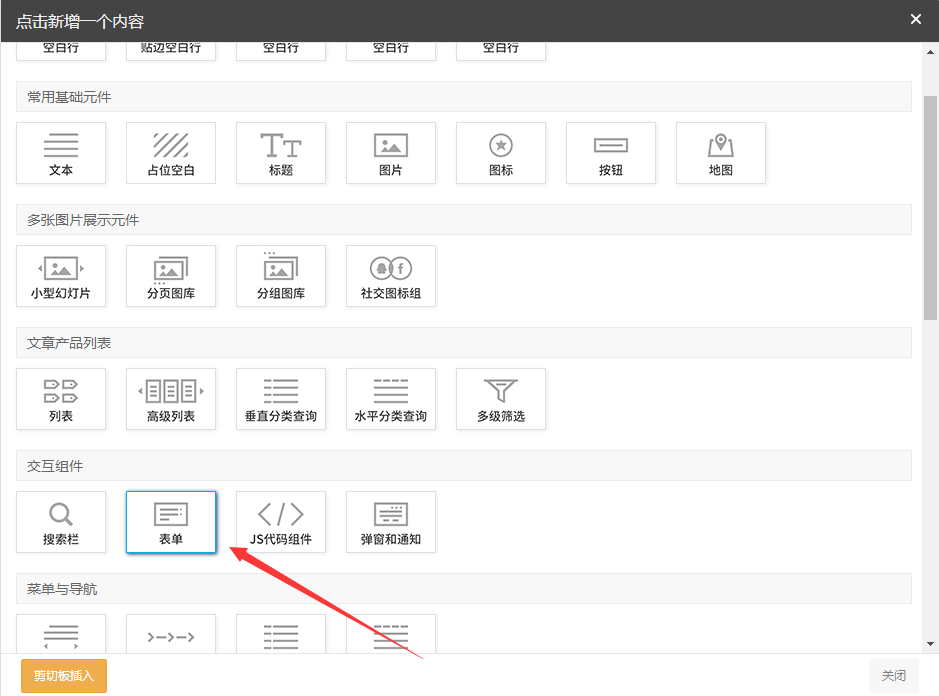Select the breadcrumb arrows navigation tile

pyautogui.click(x=171, y=634)
